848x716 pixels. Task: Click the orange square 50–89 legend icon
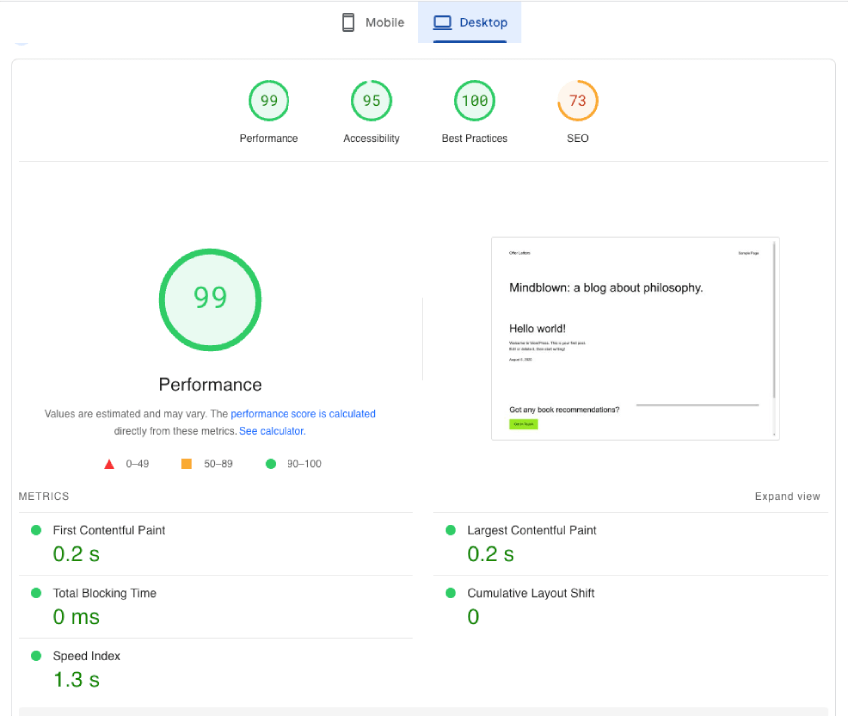(187, 463)
